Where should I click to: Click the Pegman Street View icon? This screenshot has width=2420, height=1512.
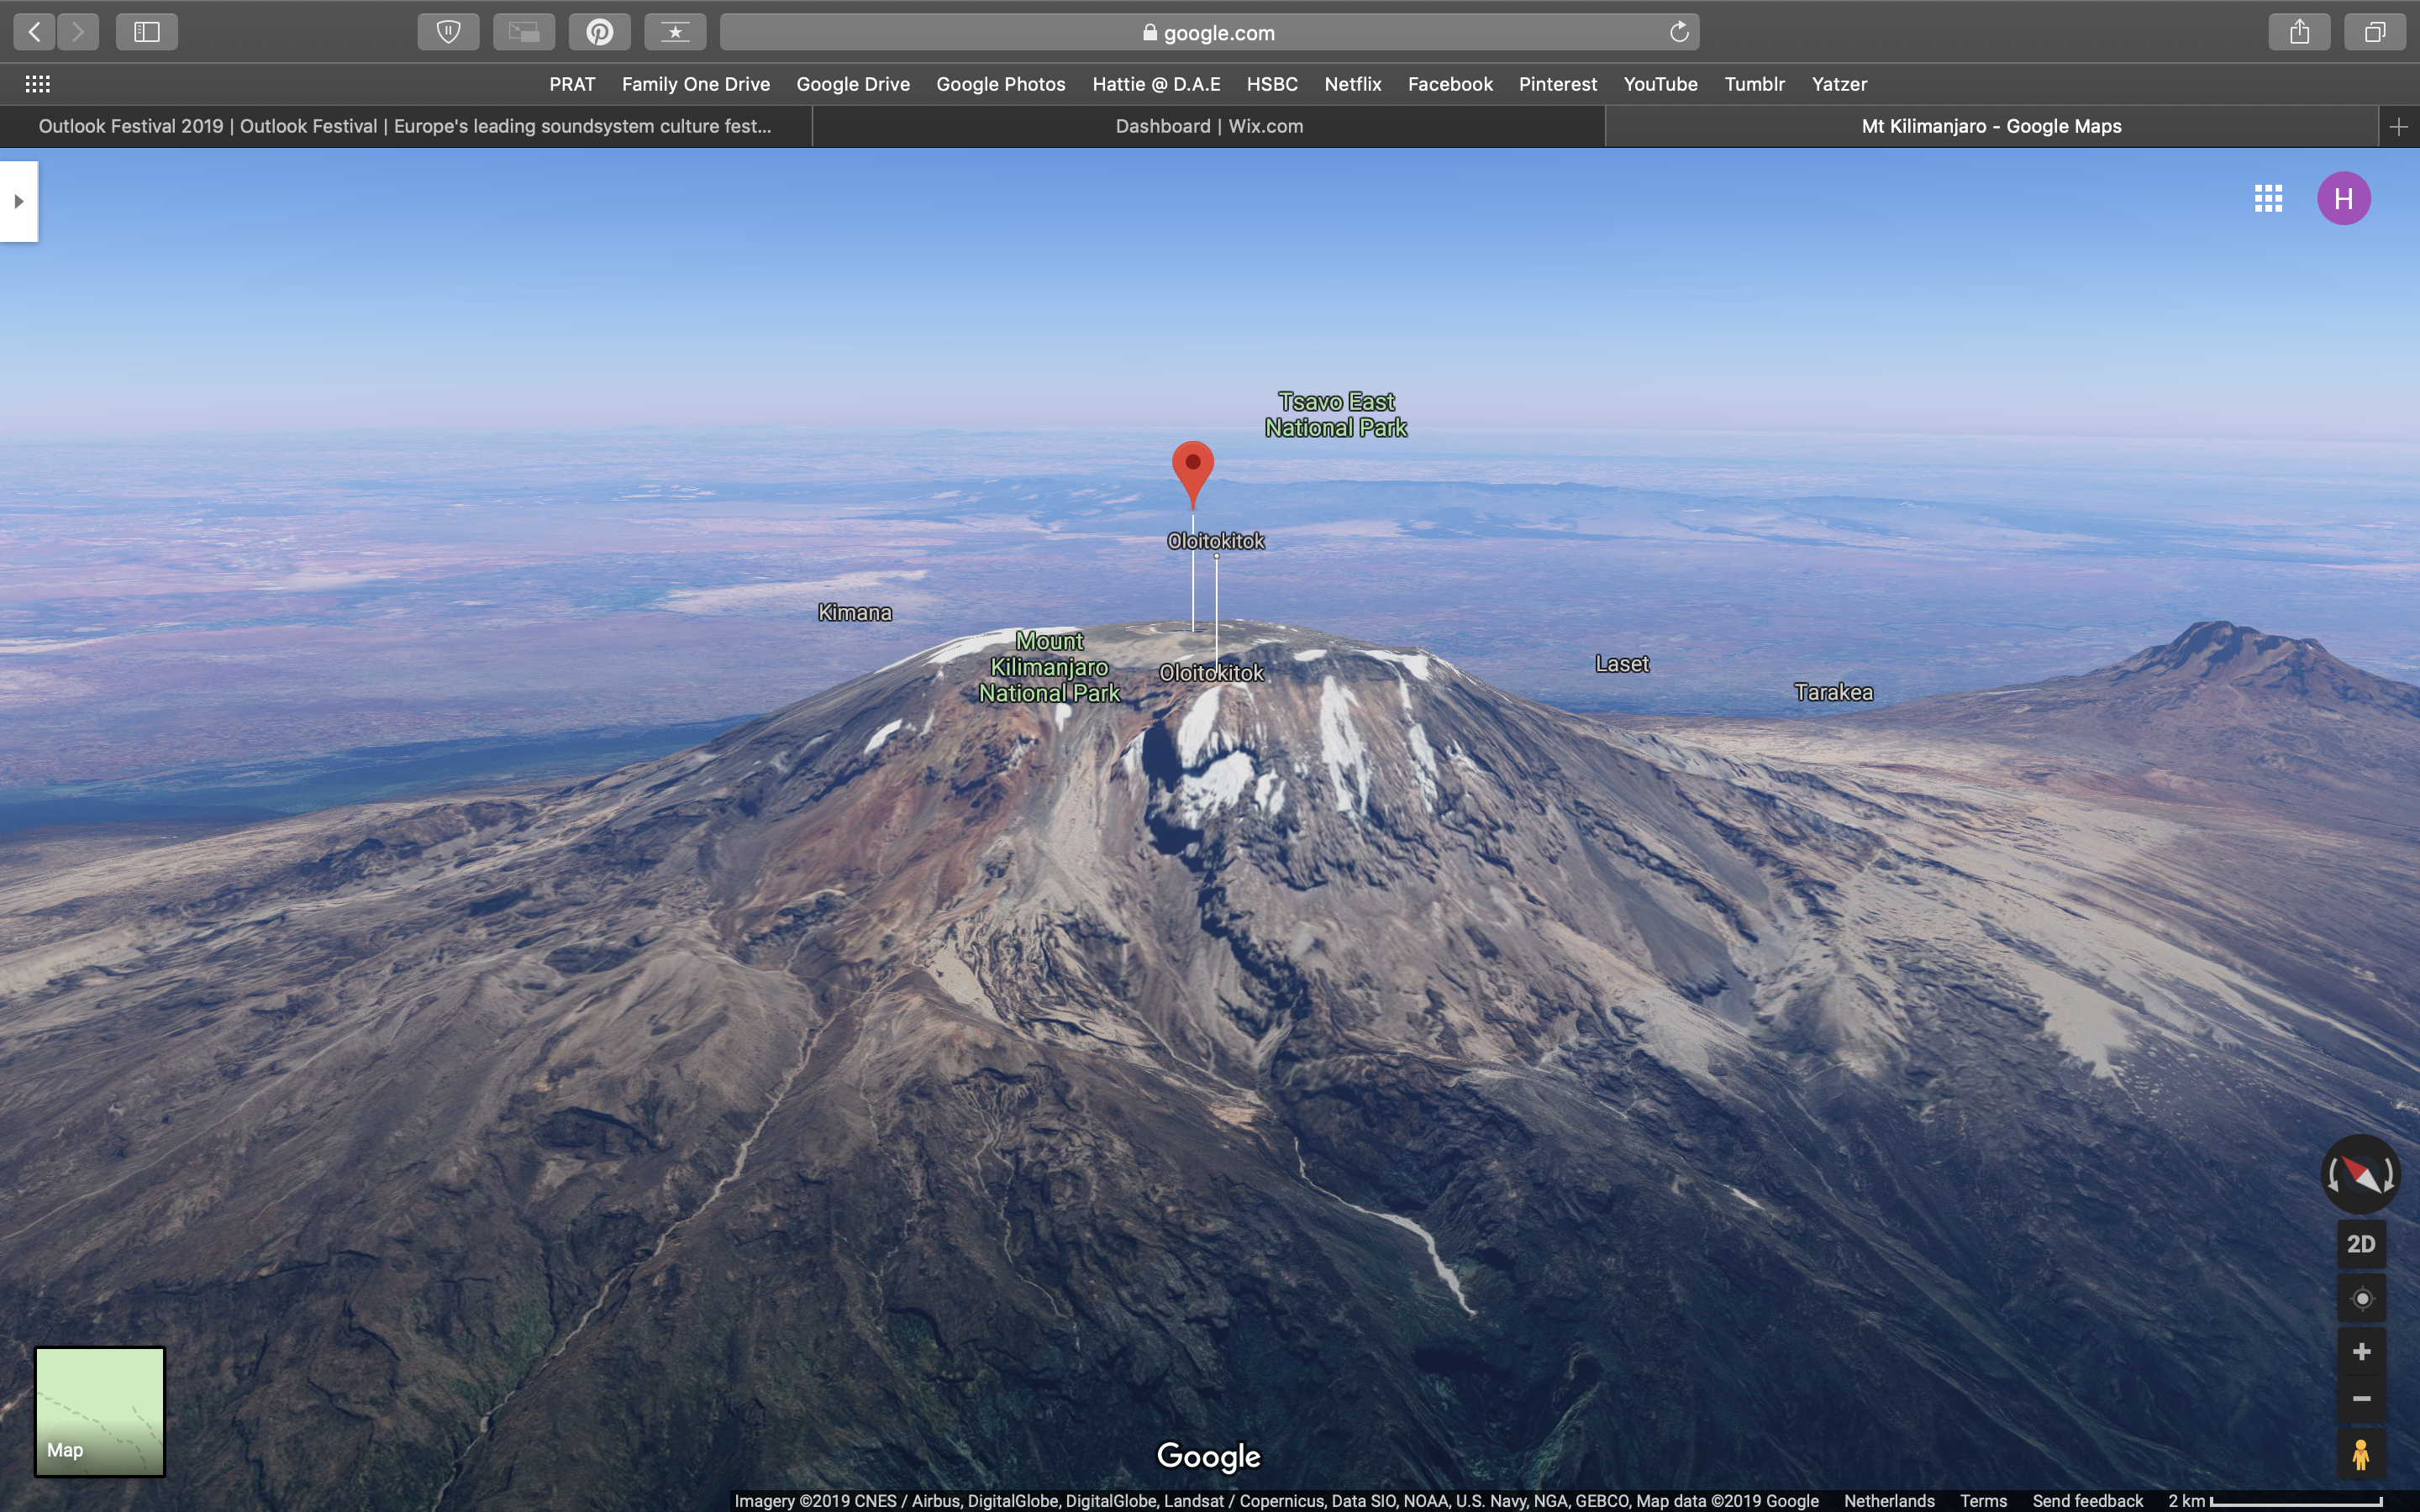pyautogui.click(x=2361, y=1454)
